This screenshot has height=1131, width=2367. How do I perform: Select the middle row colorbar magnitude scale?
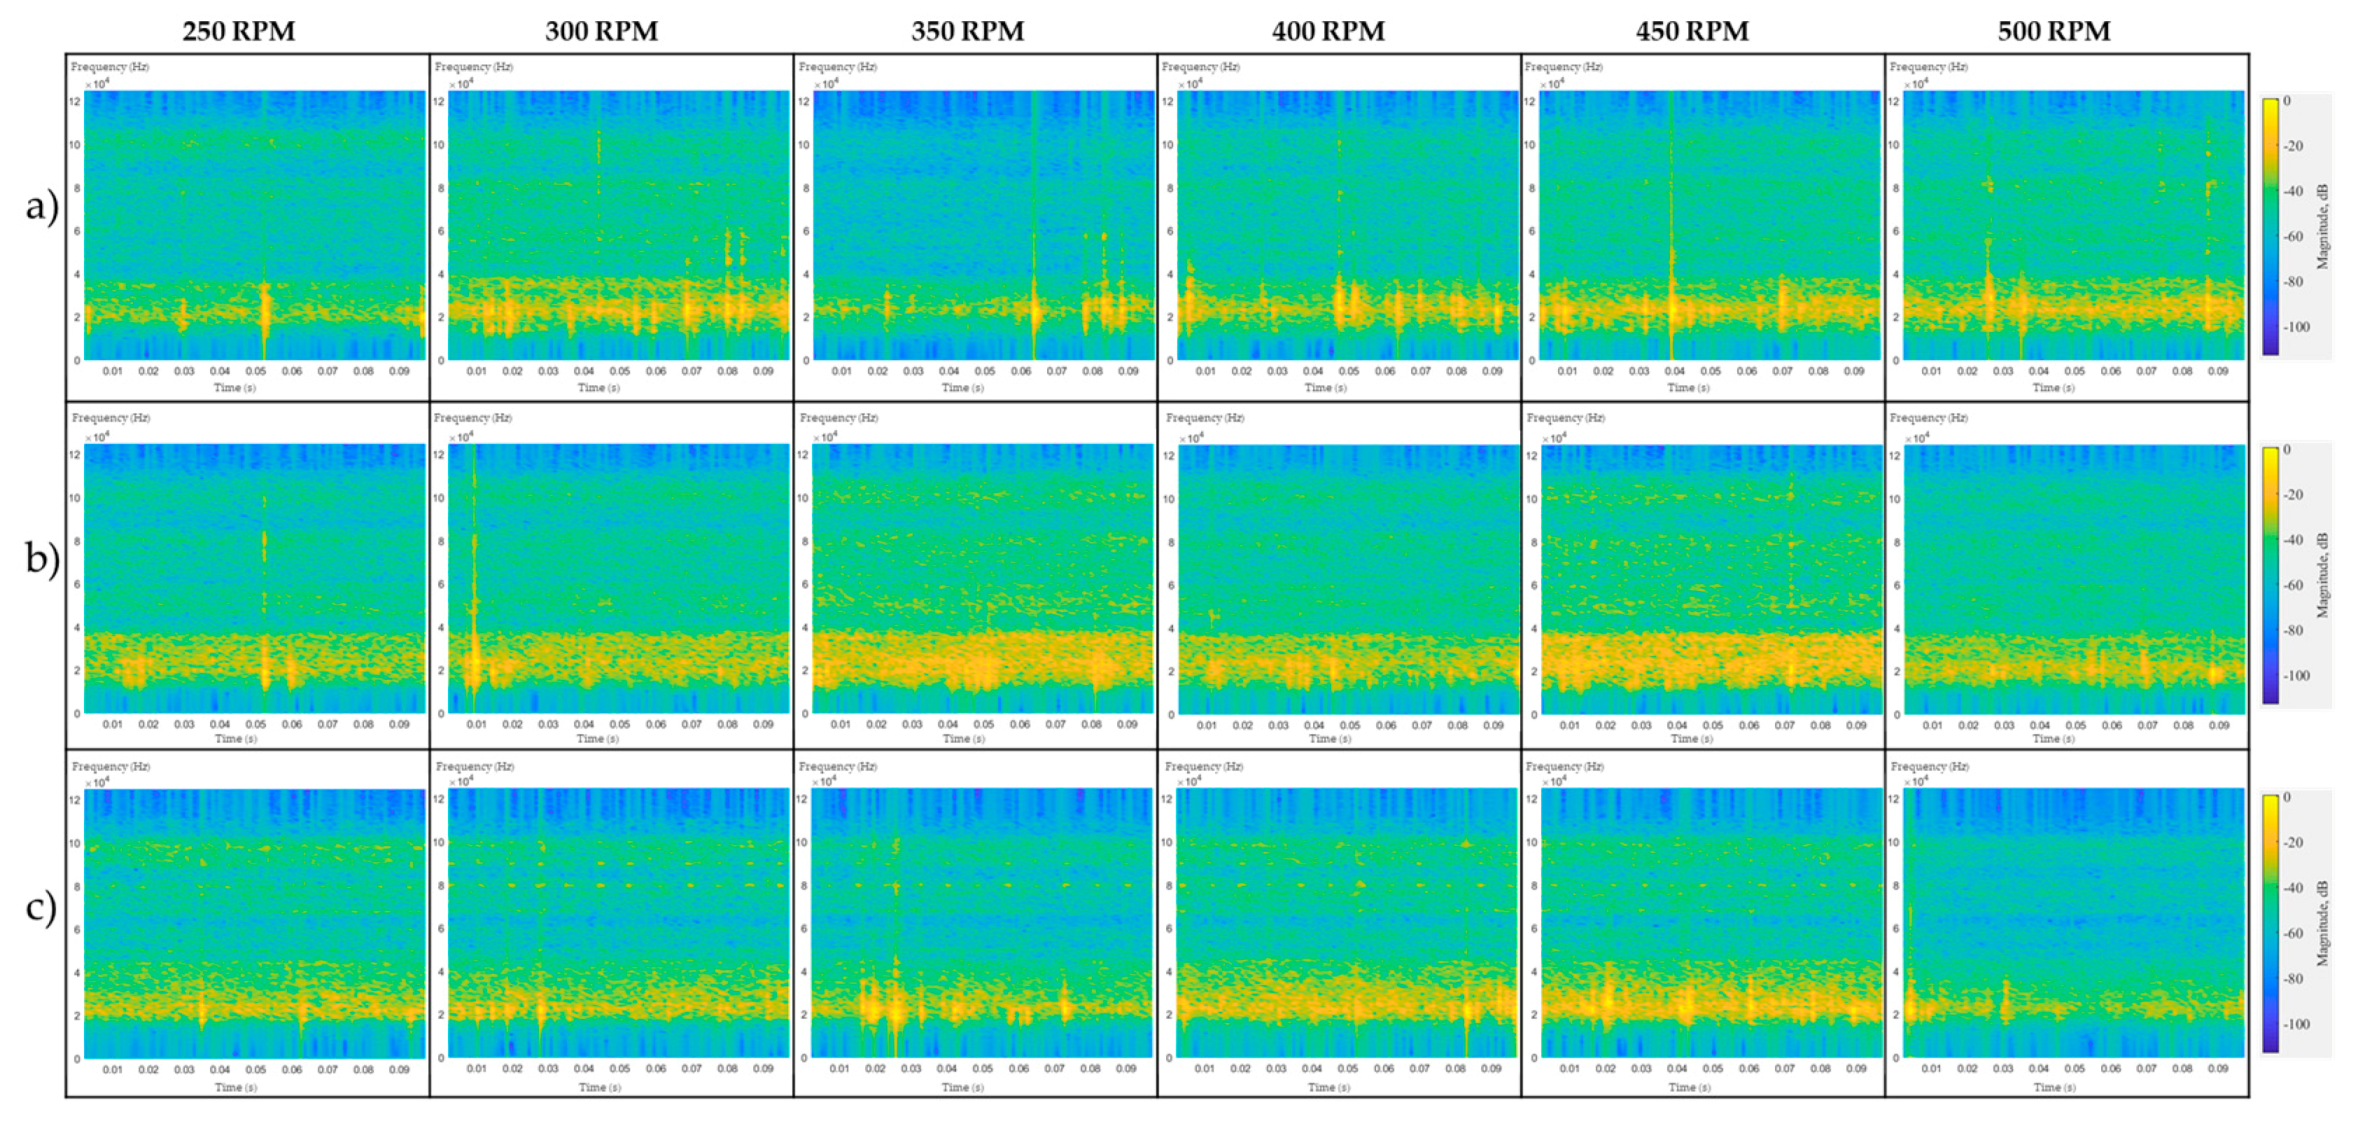tap(2271, 575)
